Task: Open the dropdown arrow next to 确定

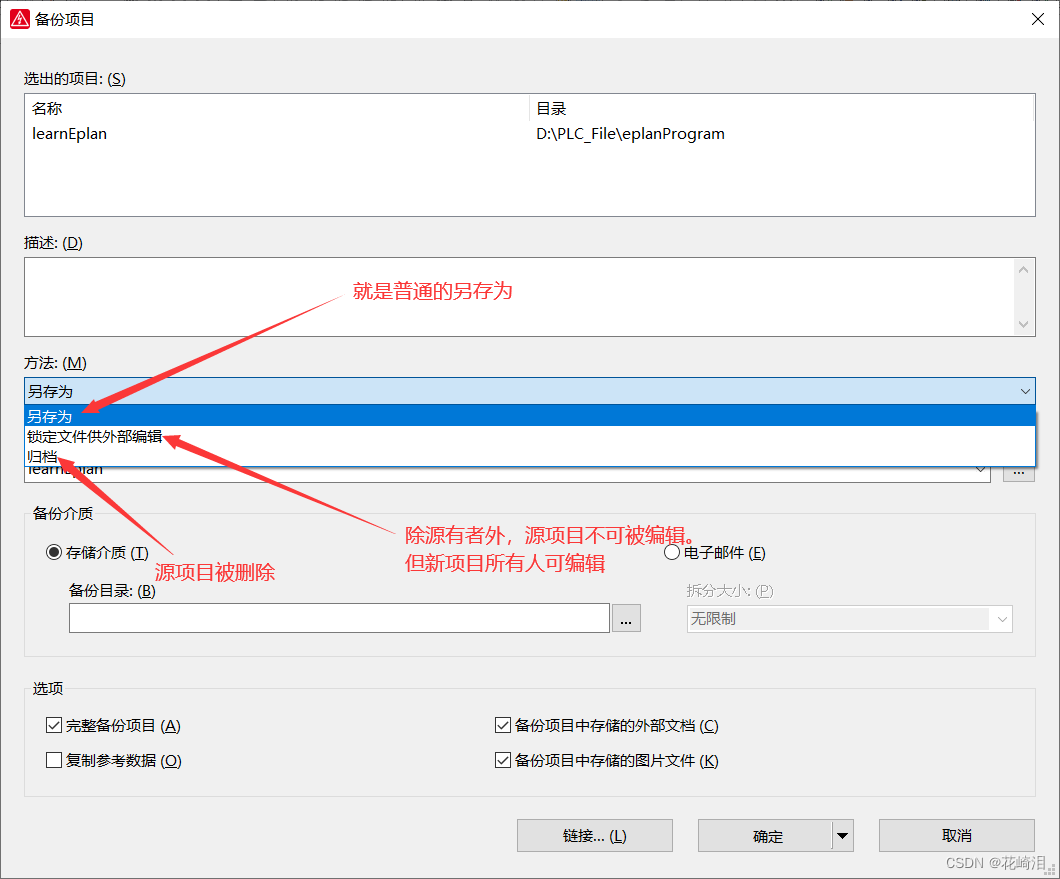Action: tap(843, 836)
